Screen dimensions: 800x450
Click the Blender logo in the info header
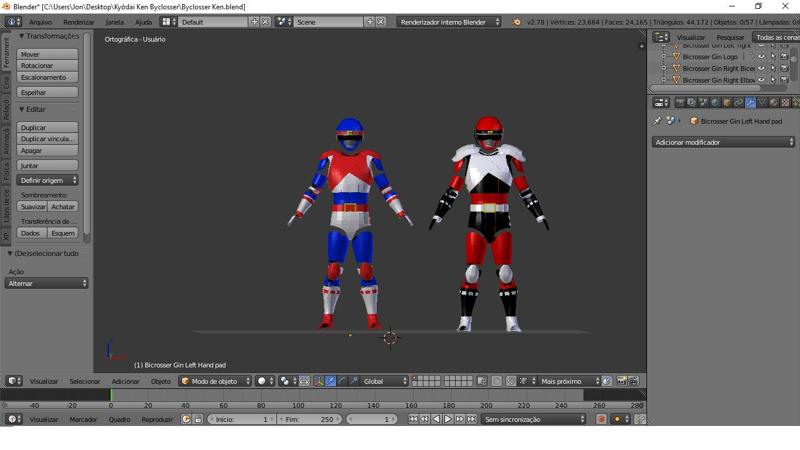coord(517,21)
